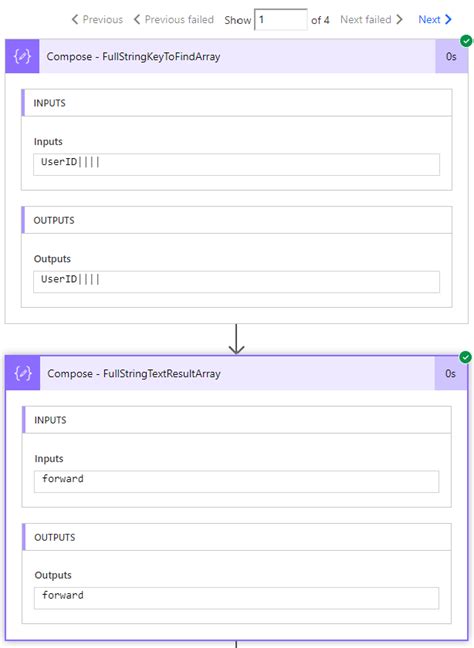The height and width of the screenshot is (648, 474).
Task: Collapse the Compose - FullStringTextResultArray header
Action: click(x=237, y=373)
